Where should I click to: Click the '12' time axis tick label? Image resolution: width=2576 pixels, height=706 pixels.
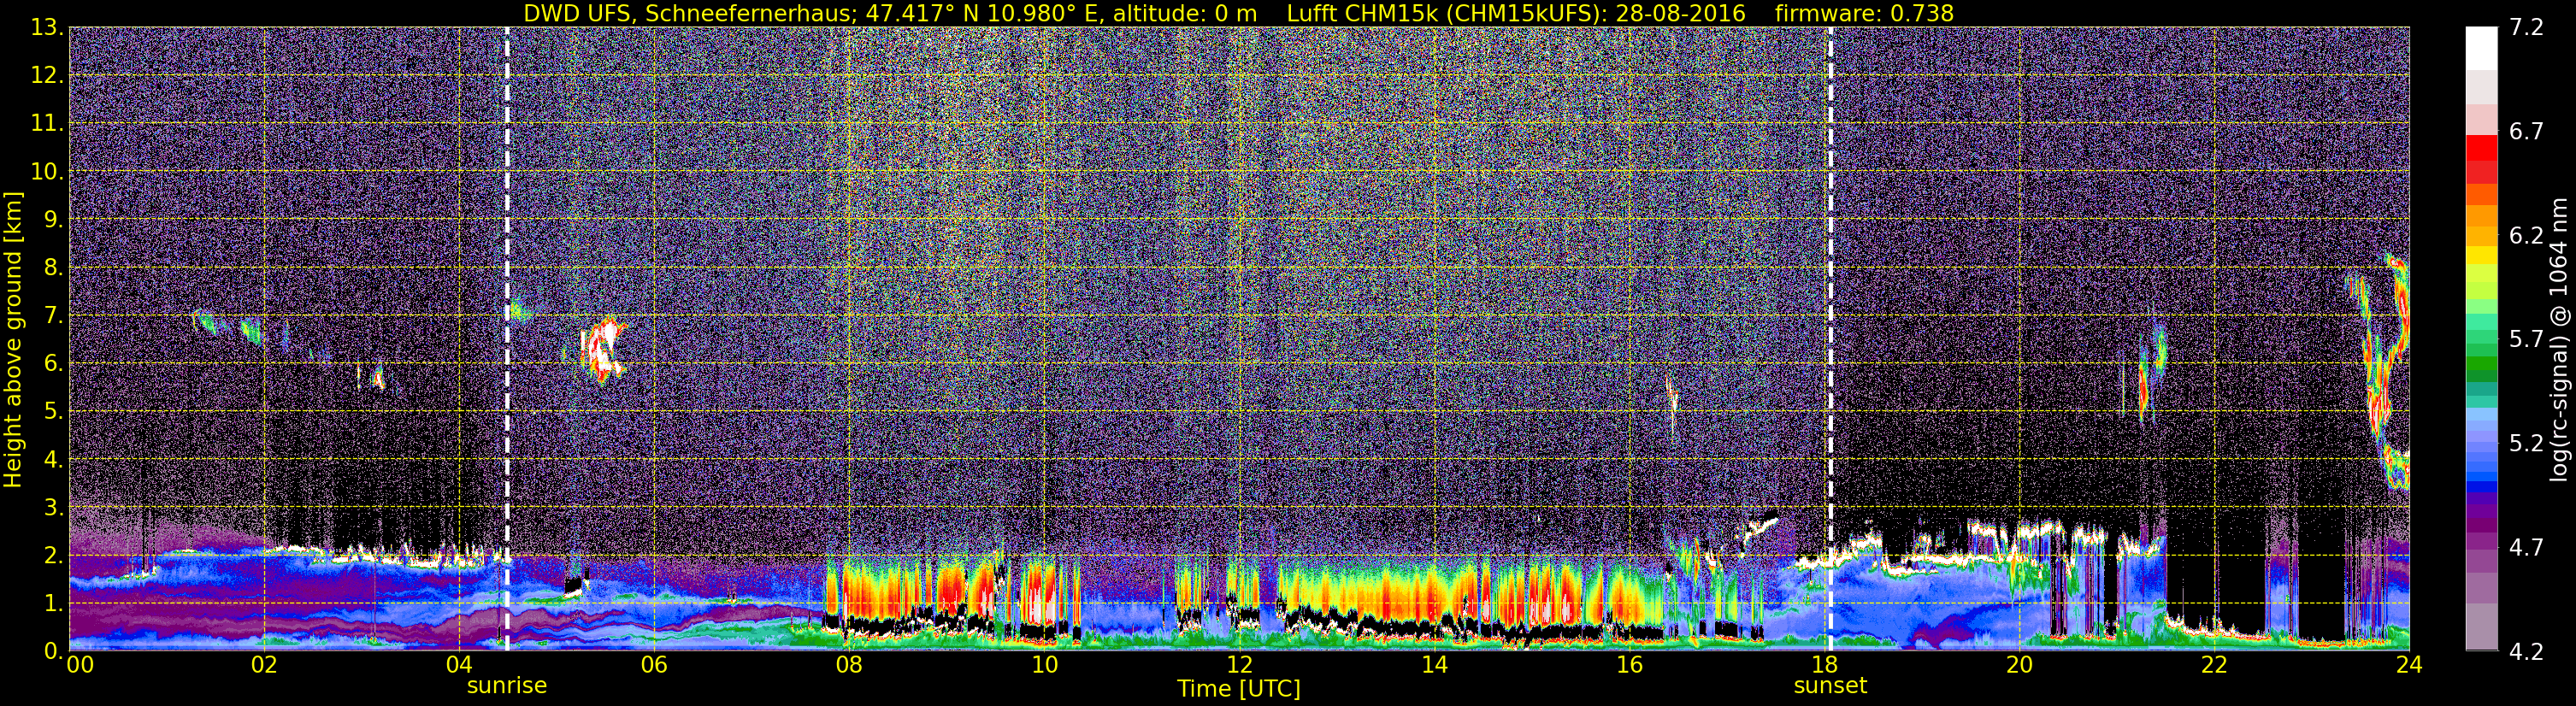[1239, 665]
